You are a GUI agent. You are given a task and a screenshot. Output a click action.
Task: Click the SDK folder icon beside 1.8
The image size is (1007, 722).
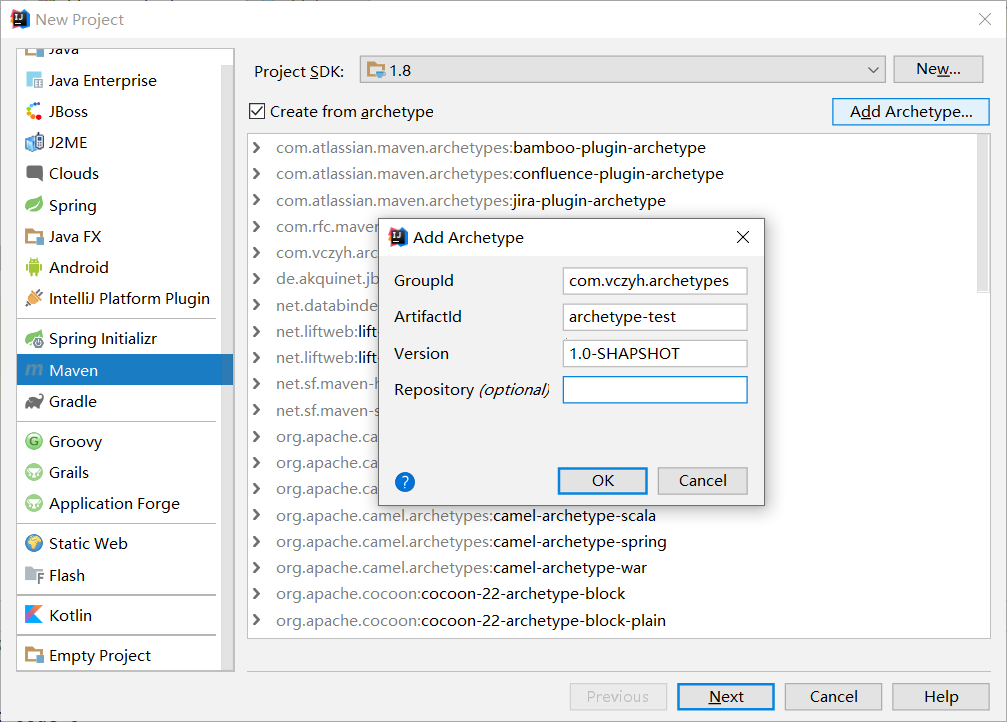pos(376,71)
